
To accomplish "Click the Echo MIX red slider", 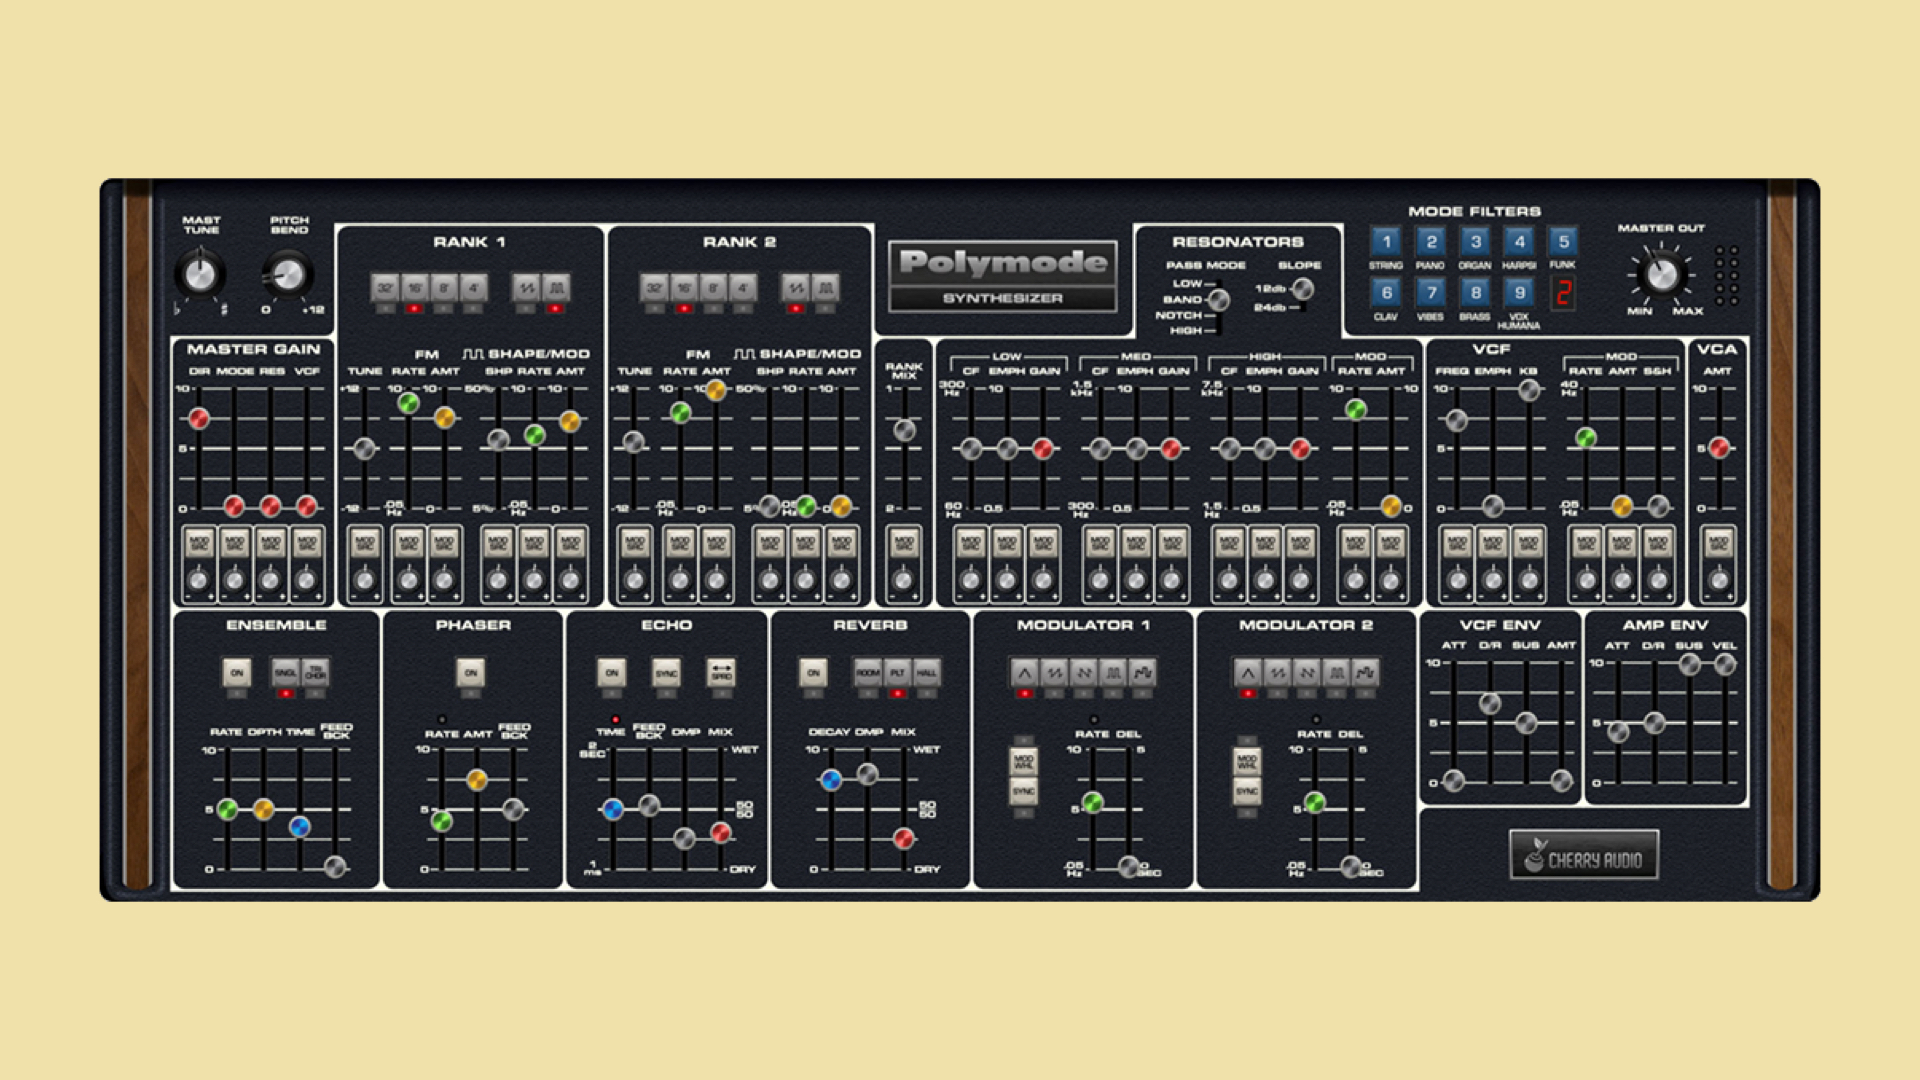I will tap(720, 832).
